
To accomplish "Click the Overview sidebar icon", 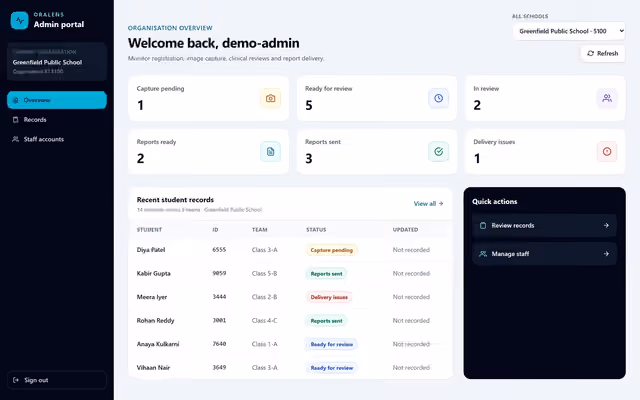I will coord(16,100).
